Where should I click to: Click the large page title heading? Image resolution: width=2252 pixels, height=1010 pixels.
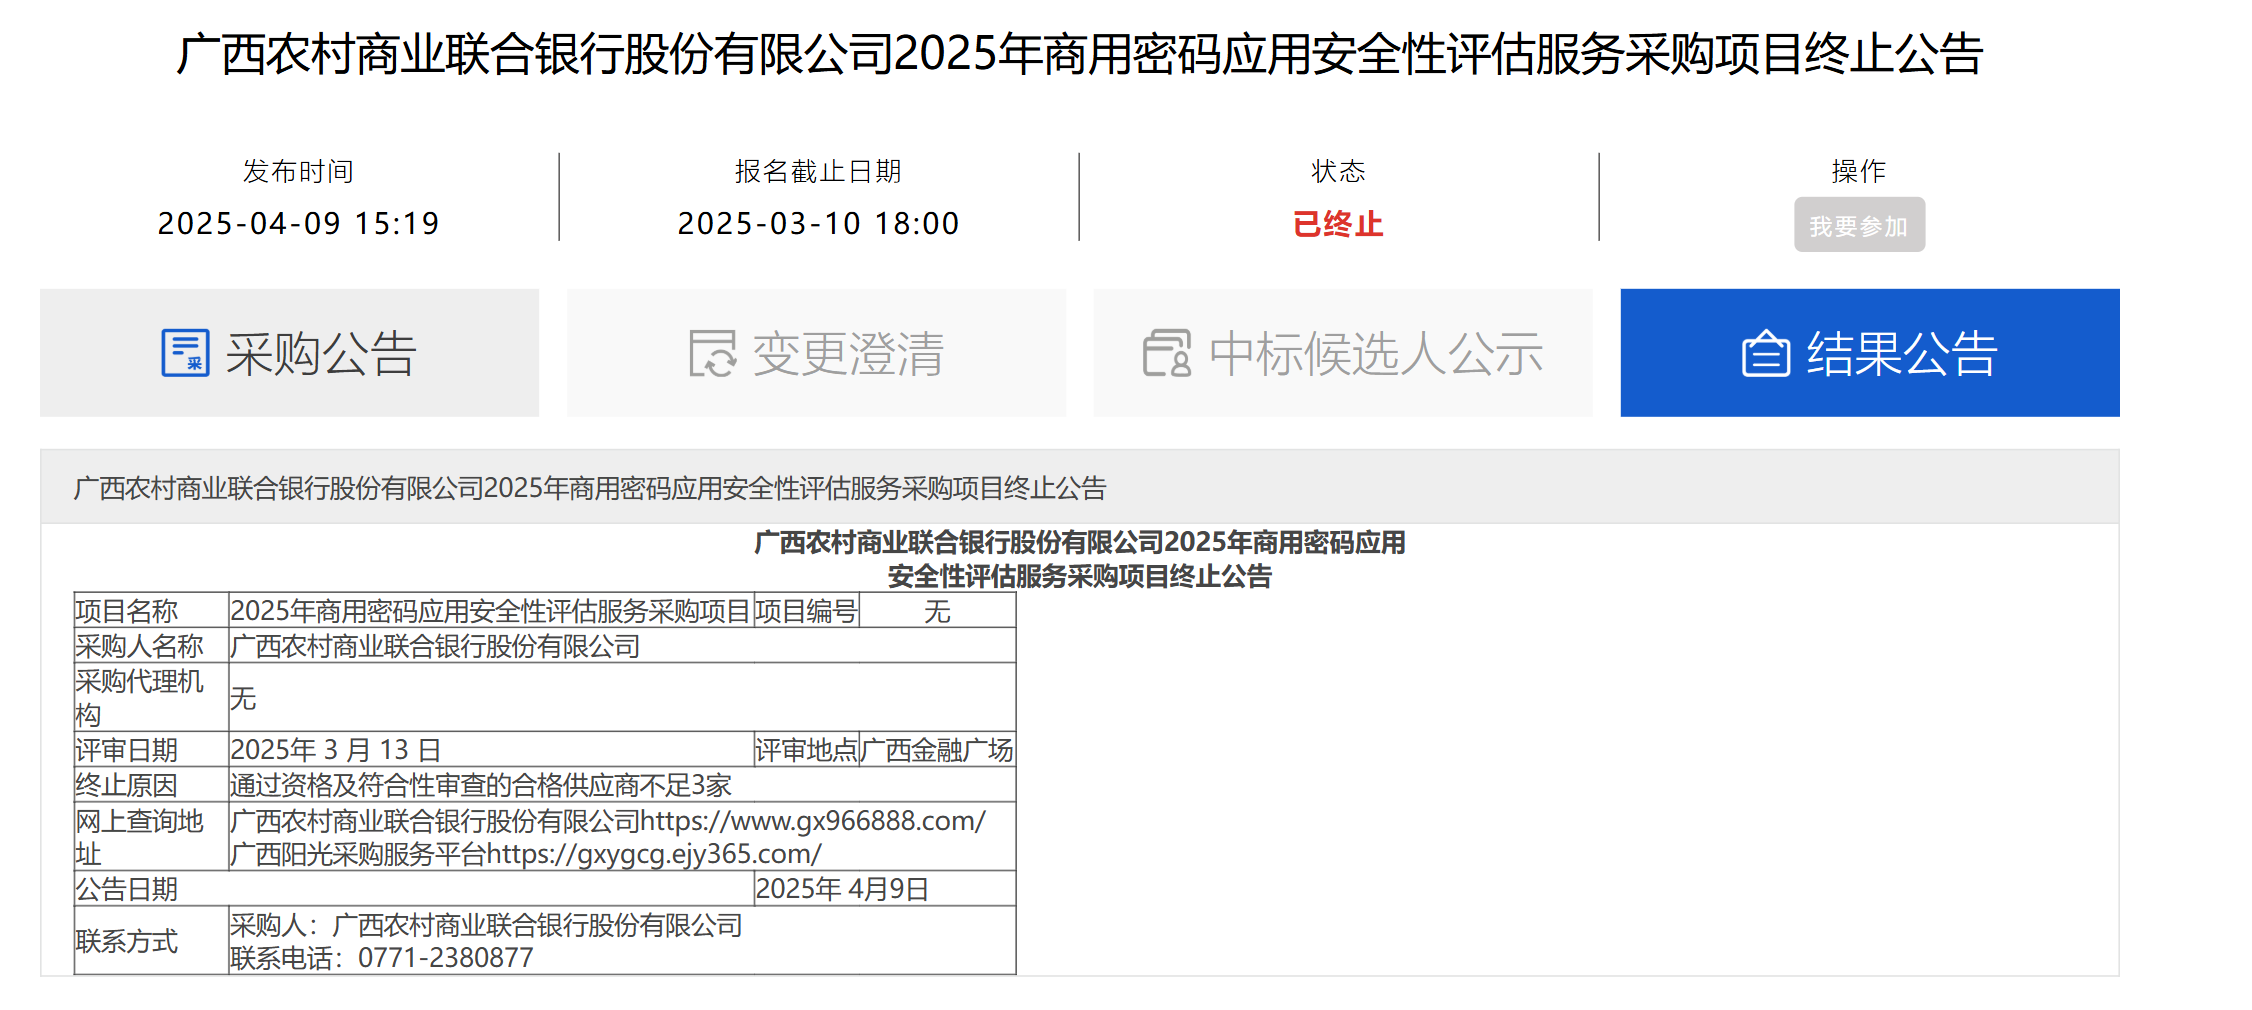(x=1080, y=54)
